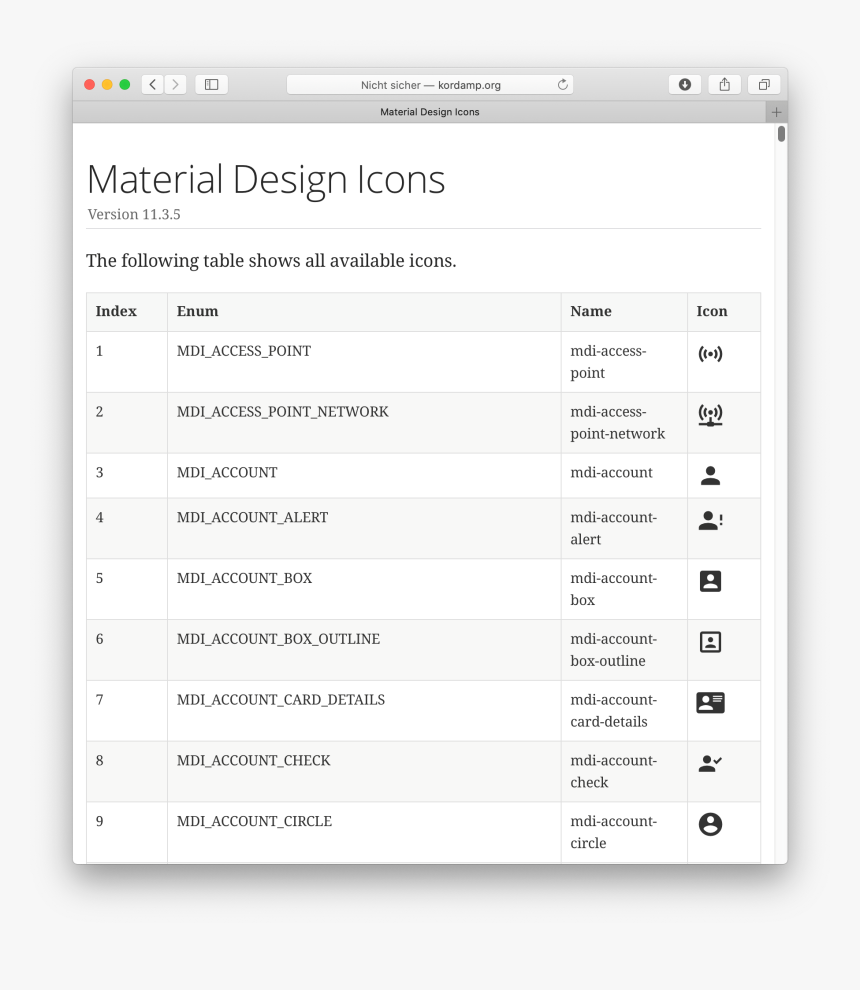Screen dimensions: 860x990
Task: Click the mdi-account-check name cell
Action: (624, 772)
